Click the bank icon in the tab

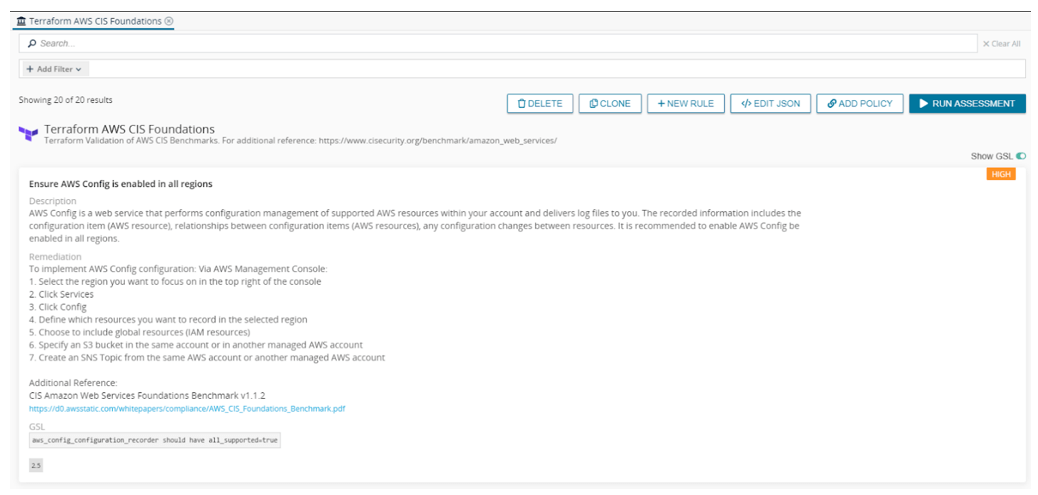[21, 21]
